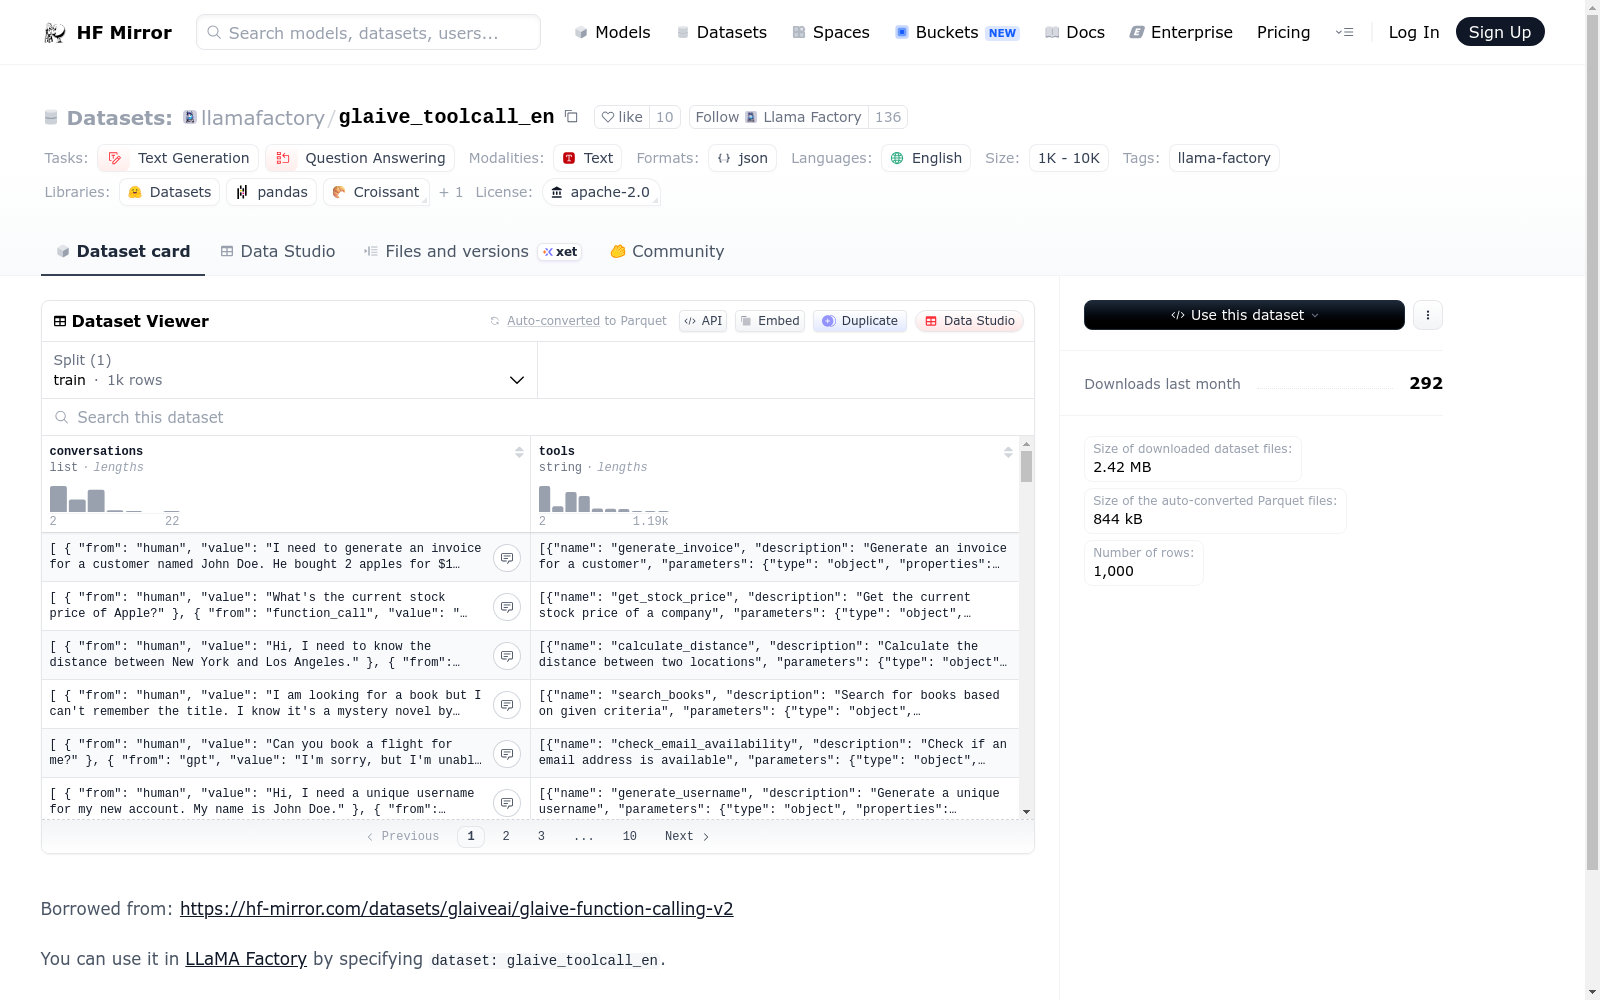Show additional libraries via + 1

point(451,192)
